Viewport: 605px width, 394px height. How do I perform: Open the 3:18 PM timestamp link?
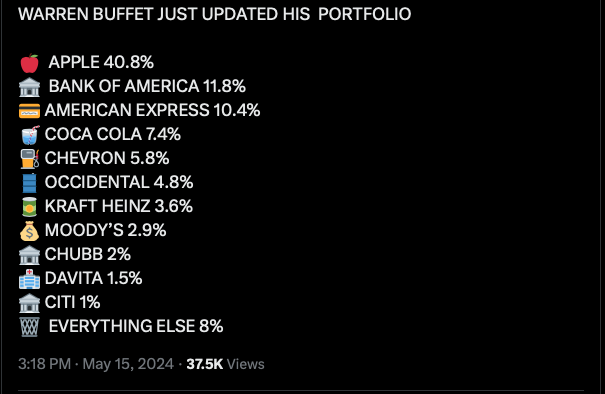(x=44, y=364)
